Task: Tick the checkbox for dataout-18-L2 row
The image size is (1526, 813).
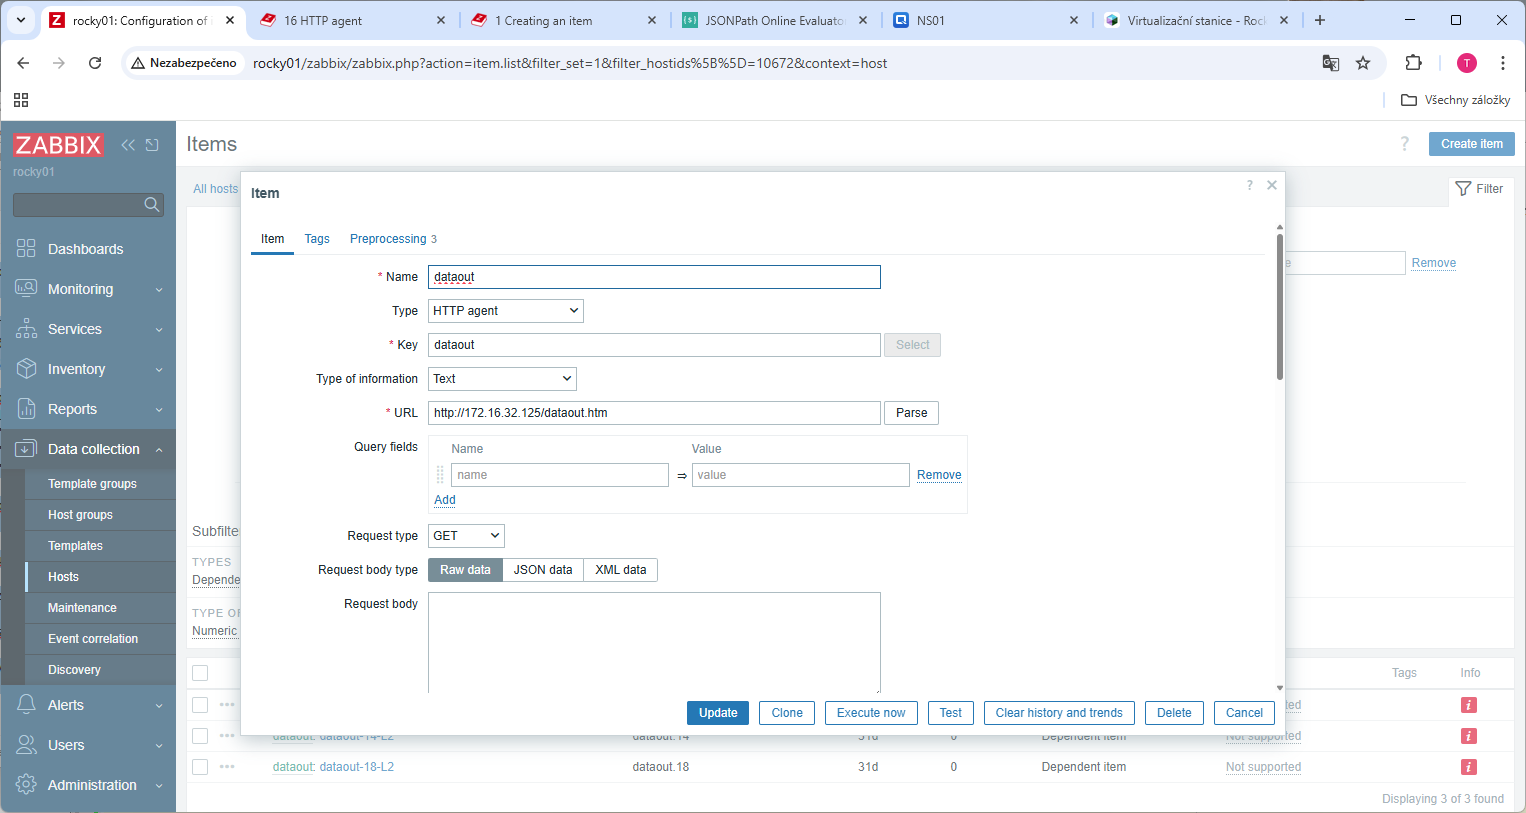Action: (200, 767)
